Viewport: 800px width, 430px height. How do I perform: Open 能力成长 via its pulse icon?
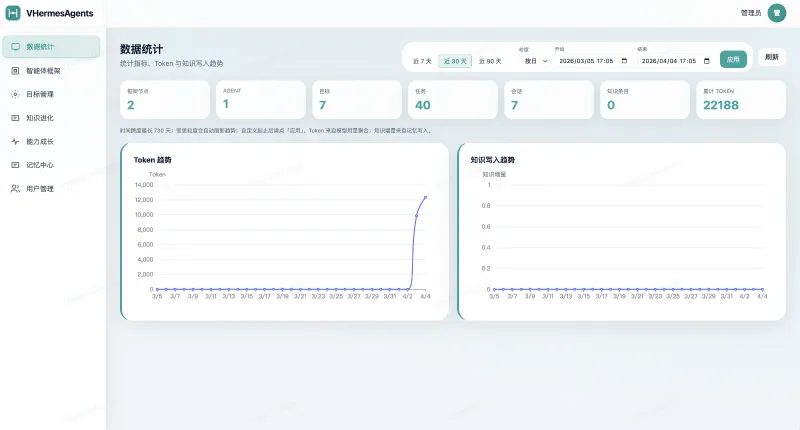15,142
